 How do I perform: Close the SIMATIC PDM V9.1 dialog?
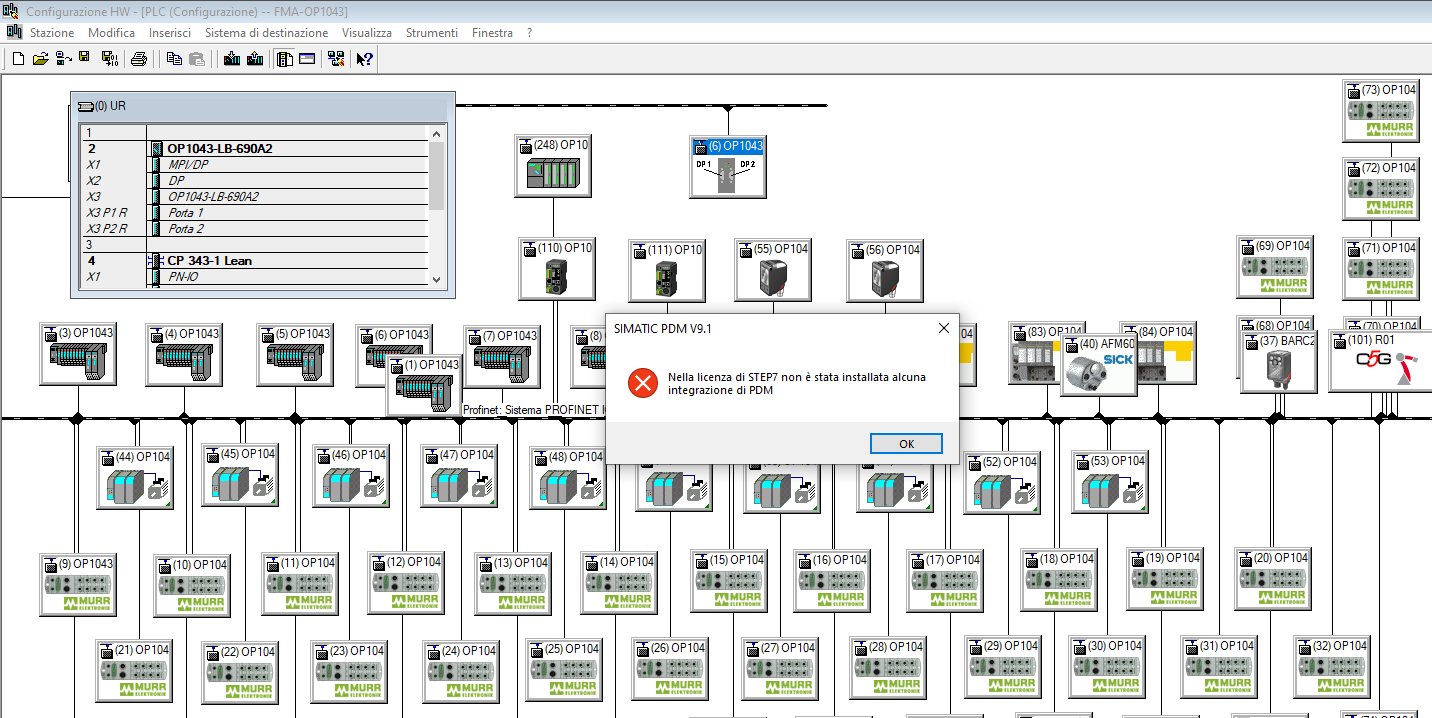pos(943,328)
